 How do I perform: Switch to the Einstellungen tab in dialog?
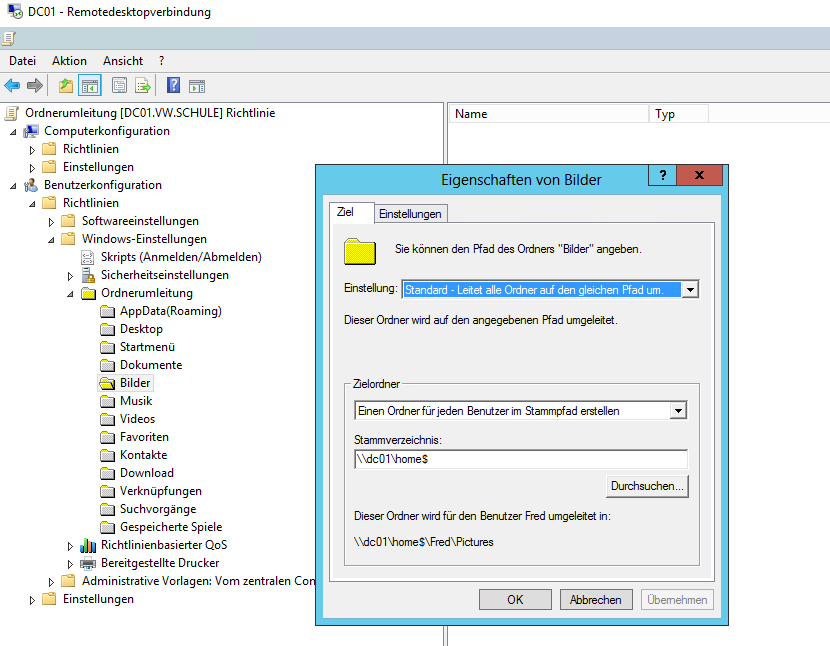pos(410,214)
